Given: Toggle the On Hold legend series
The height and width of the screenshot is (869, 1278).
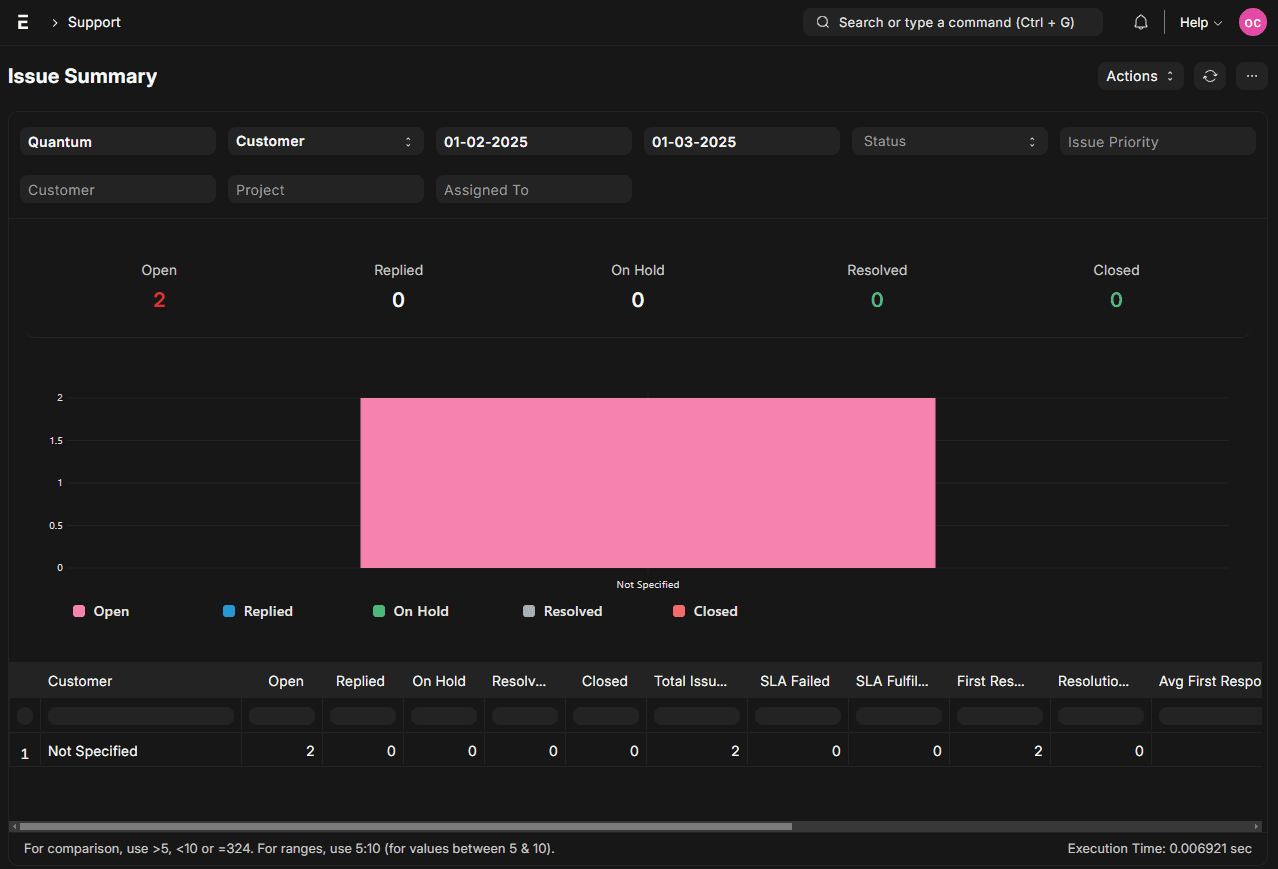Looking at the screenshot, I should point(411,611).
